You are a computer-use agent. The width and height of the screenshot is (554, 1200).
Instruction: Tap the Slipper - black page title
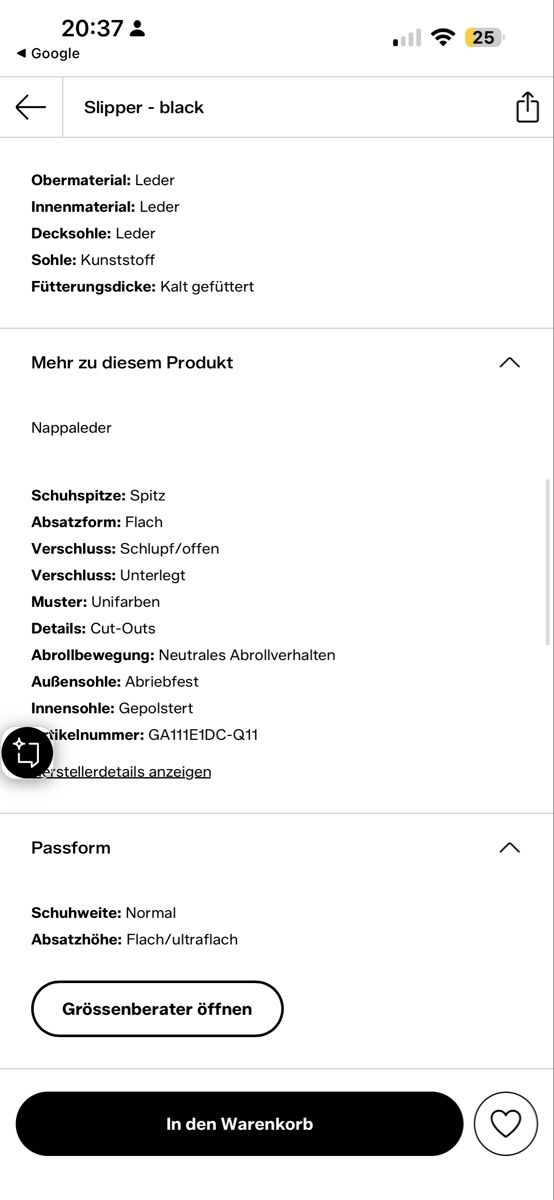[x=144, y=107]
